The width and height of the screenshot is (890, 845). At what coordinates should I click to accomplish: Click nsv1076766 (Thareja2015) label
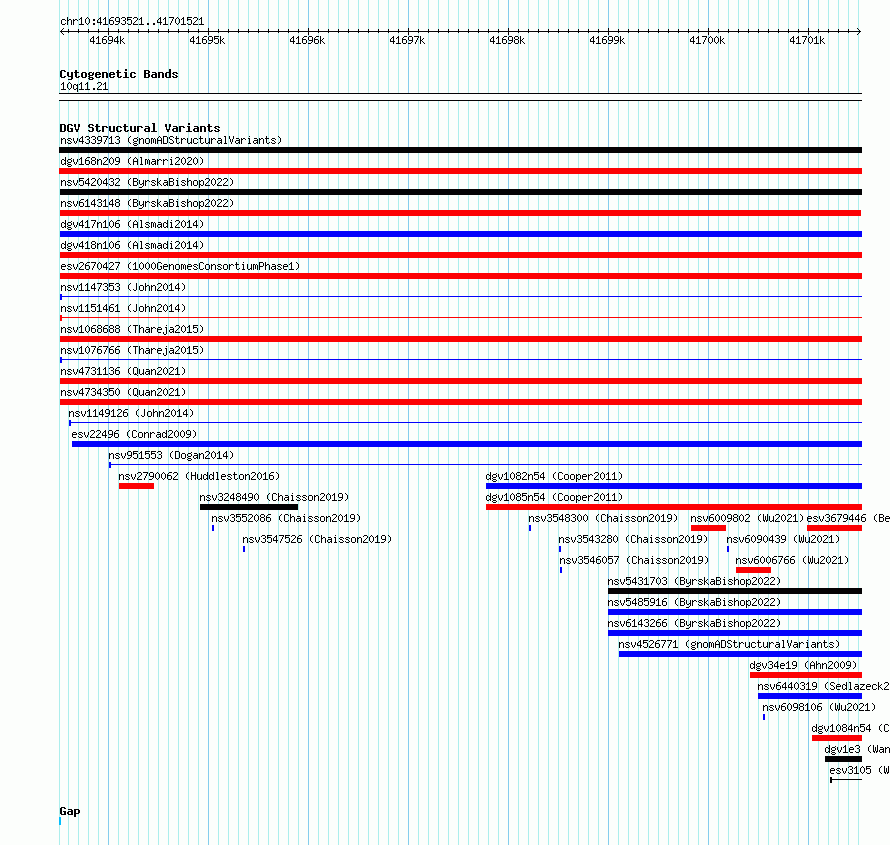click(x=132, y=350)
